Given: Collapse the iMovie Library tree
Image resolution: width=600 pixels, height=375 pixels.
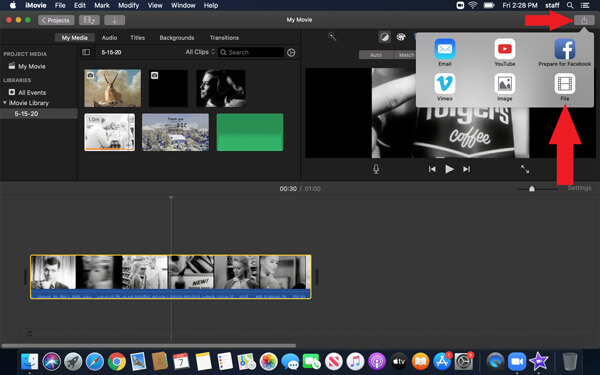Looking at the screenshot, I should point(5,103).
